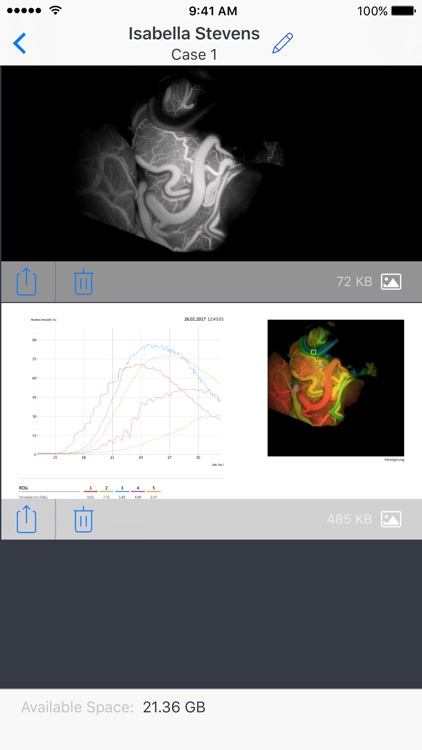This screenshot has height=750, width=422.
Task: Tap the pencil edit icon
Action: [282, 43]
